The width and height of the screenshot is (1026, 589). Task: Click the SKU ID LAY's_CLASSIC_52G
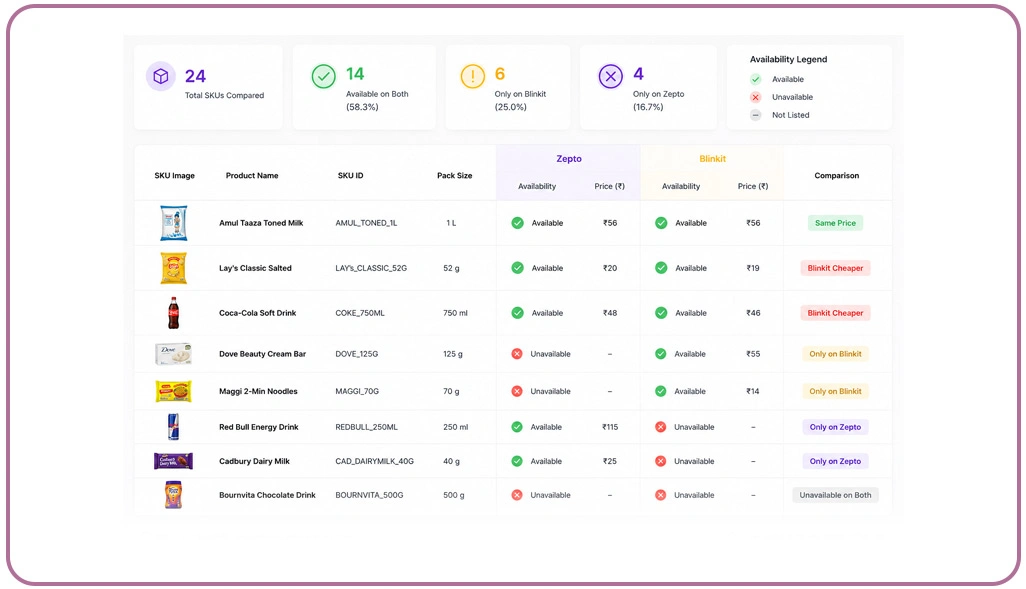point(371,268)
